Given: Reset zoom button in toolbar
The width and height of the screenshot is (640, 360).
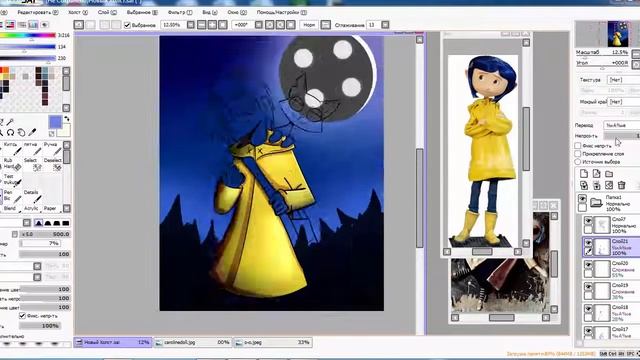Looking at the screenshot, I should pyautogui.click(x=223, y=25).
